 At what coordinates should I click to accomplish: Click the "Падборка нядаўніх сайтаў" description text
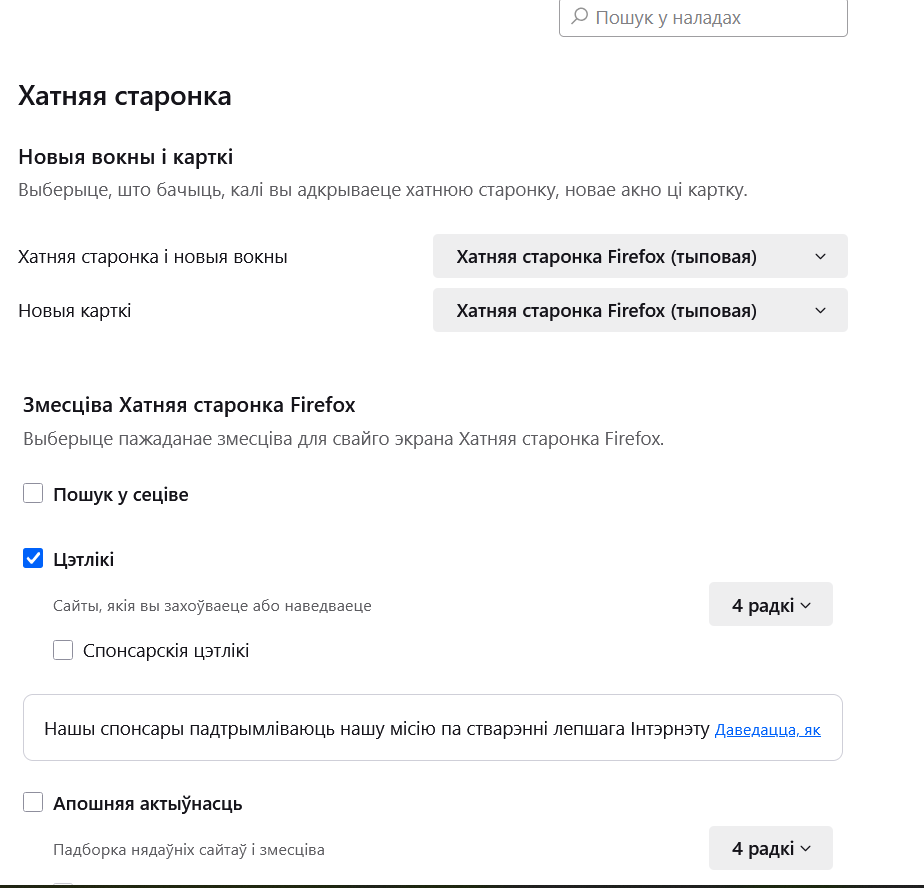click(189, 850)
